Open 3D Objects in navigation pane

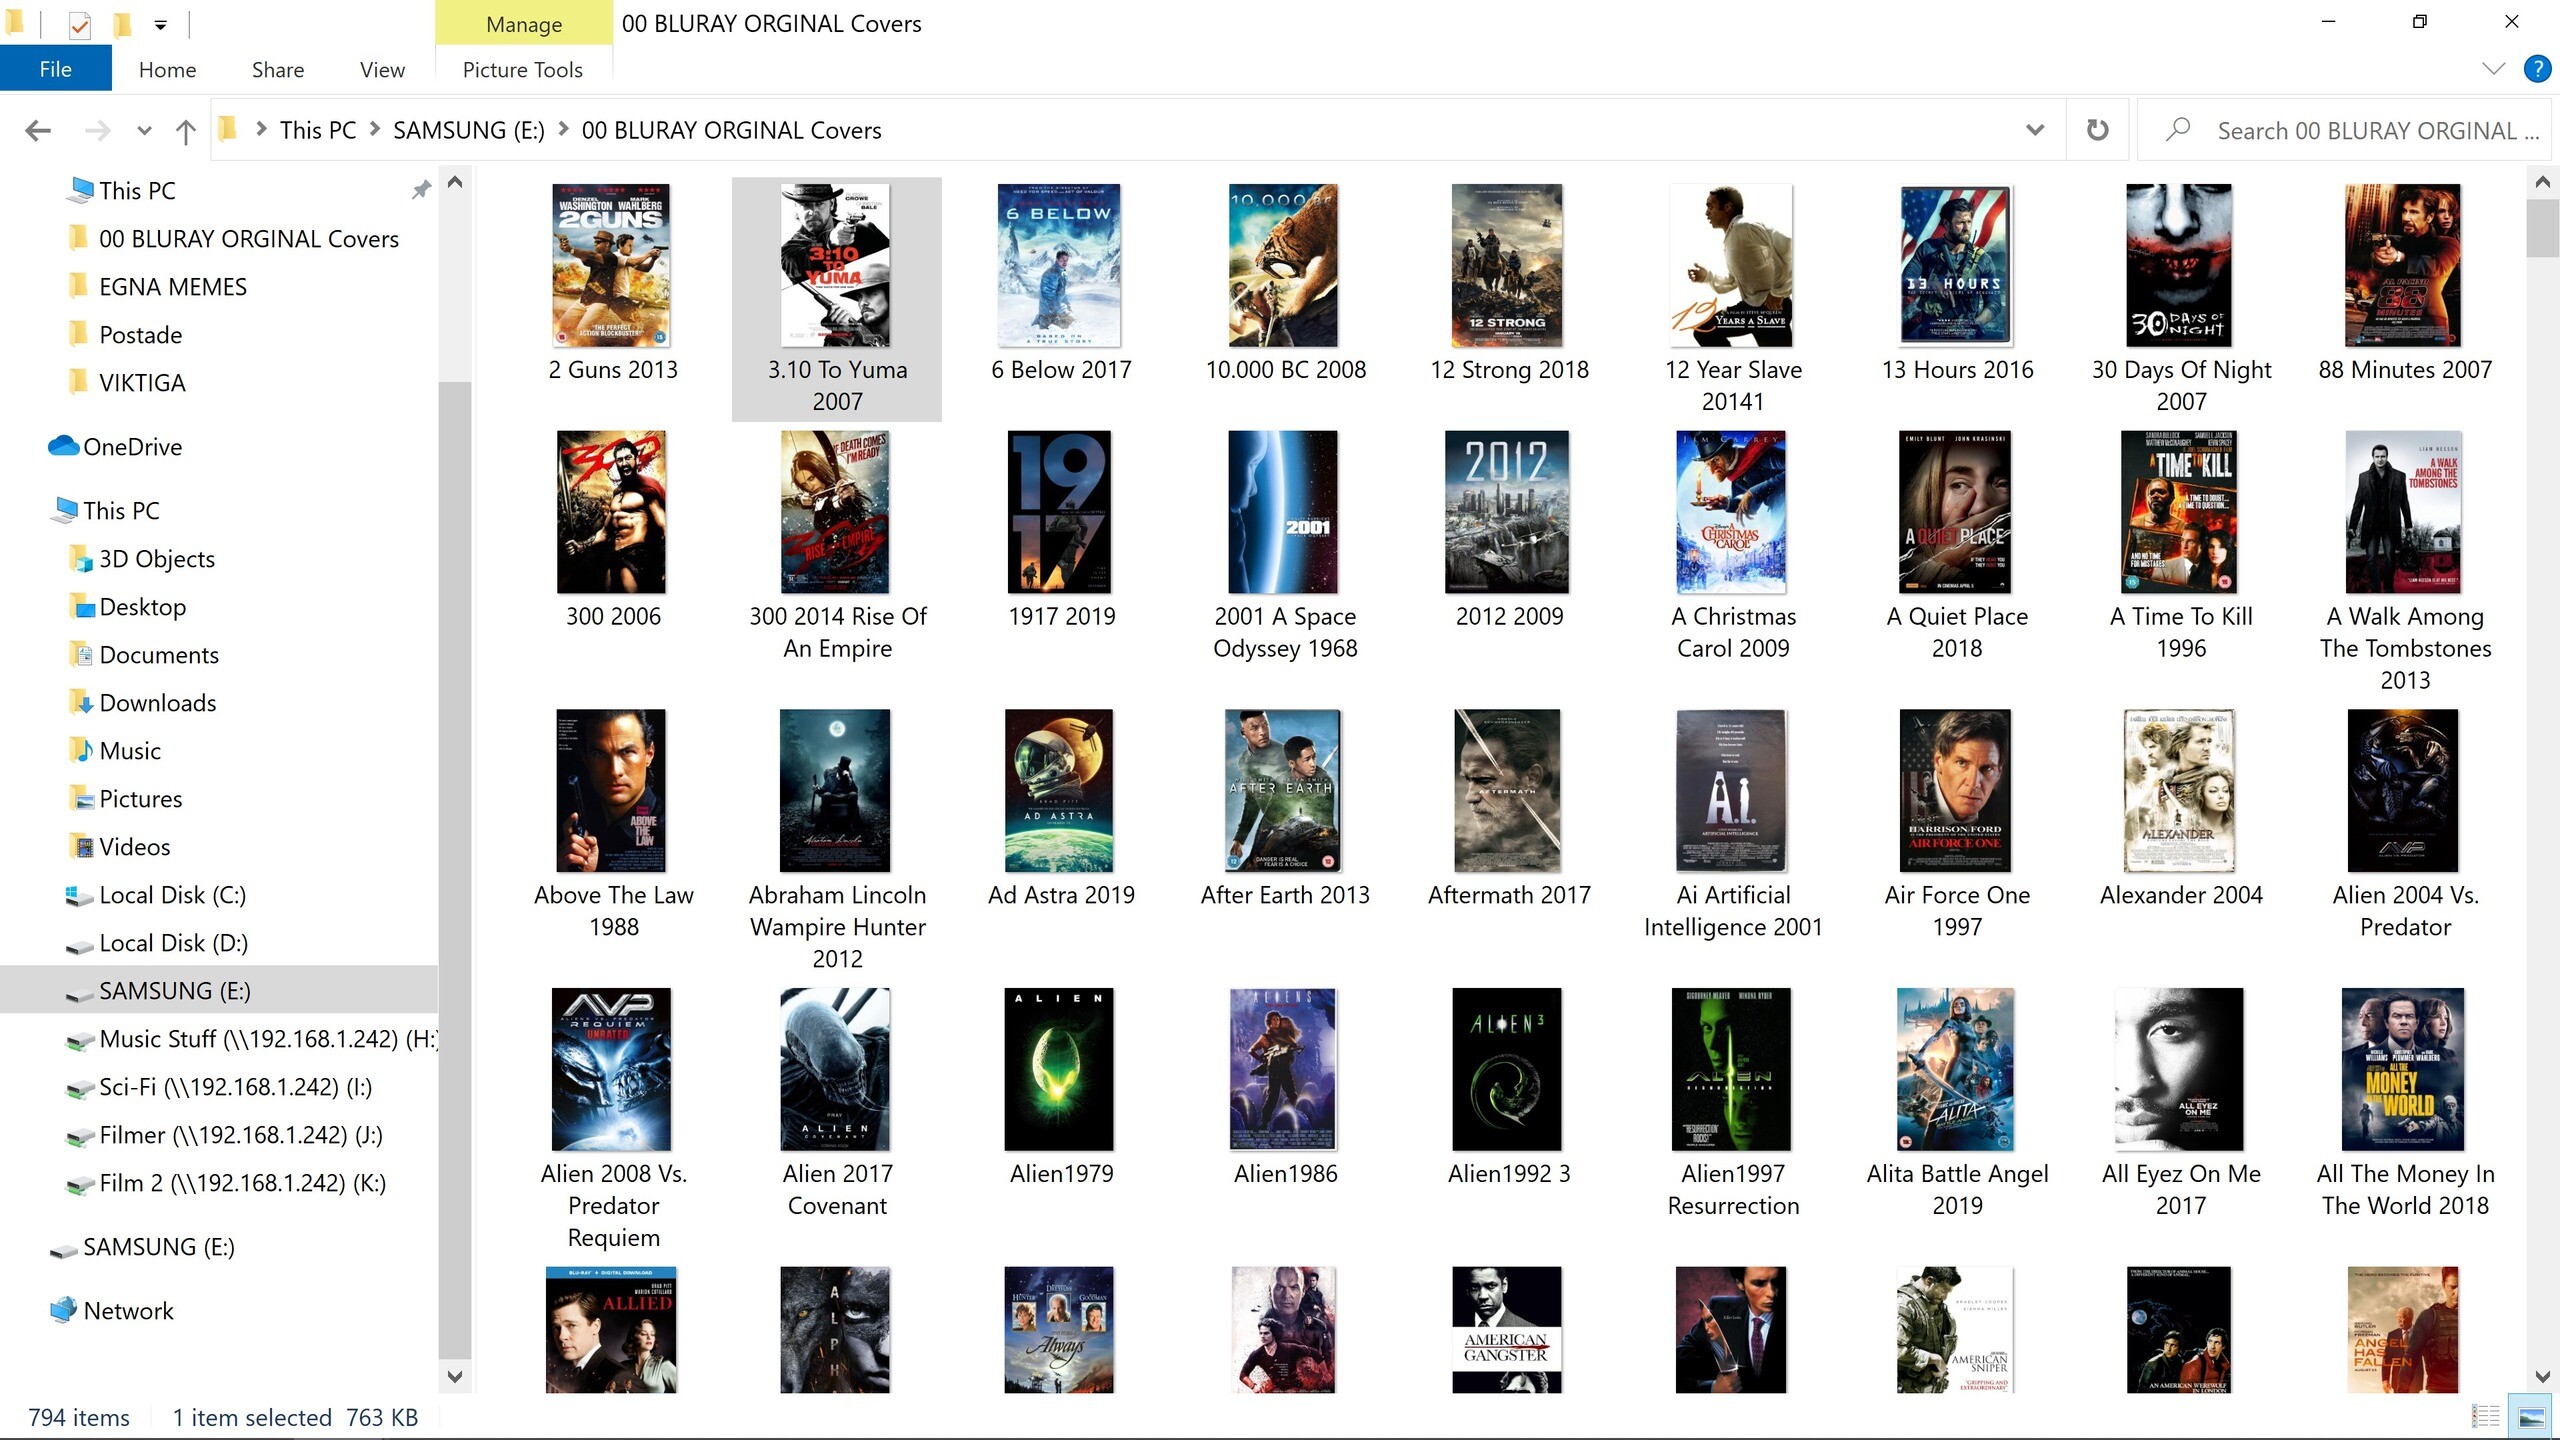[156, 558]
